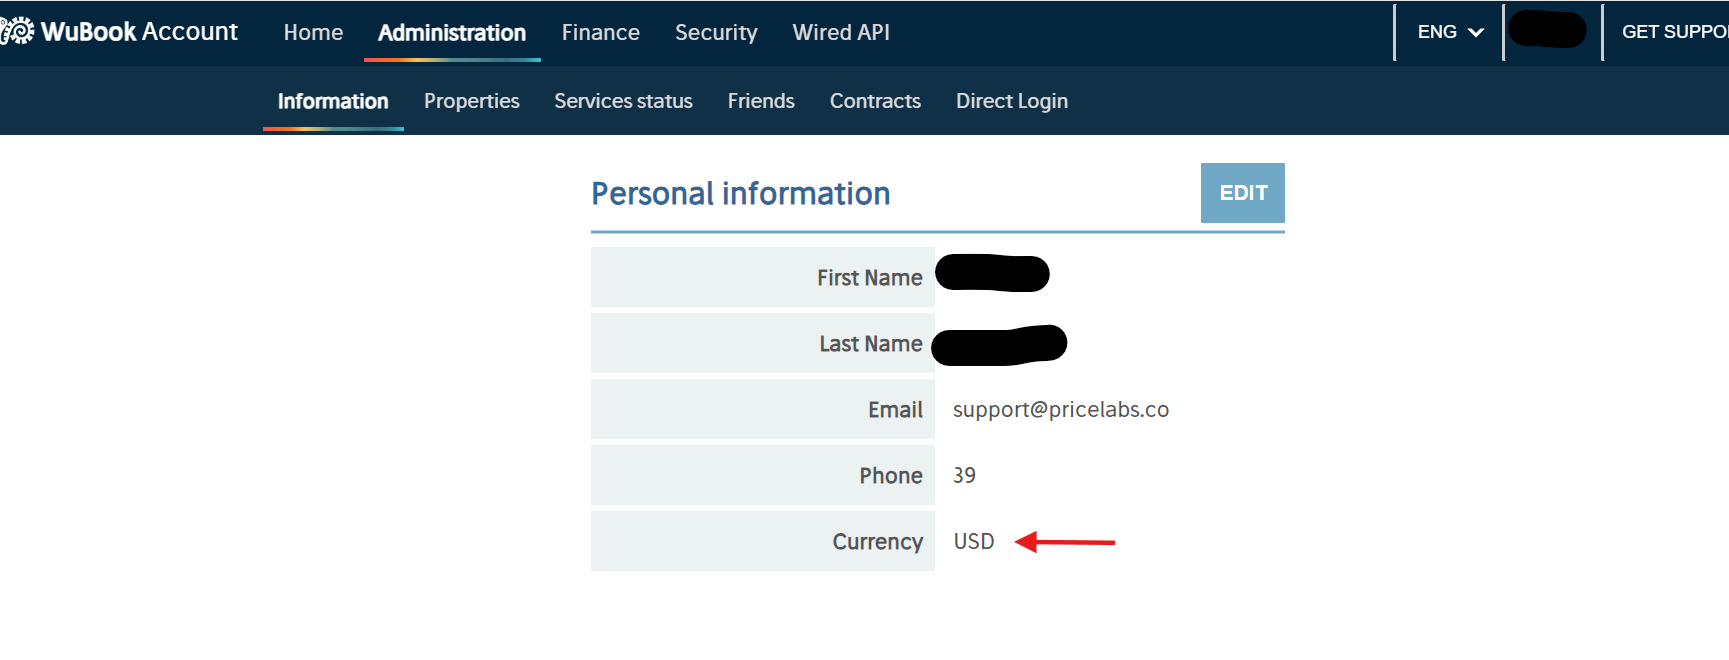The image size is (1729, 660).
Task: Open the Services status tab
Action: (623, 101)
